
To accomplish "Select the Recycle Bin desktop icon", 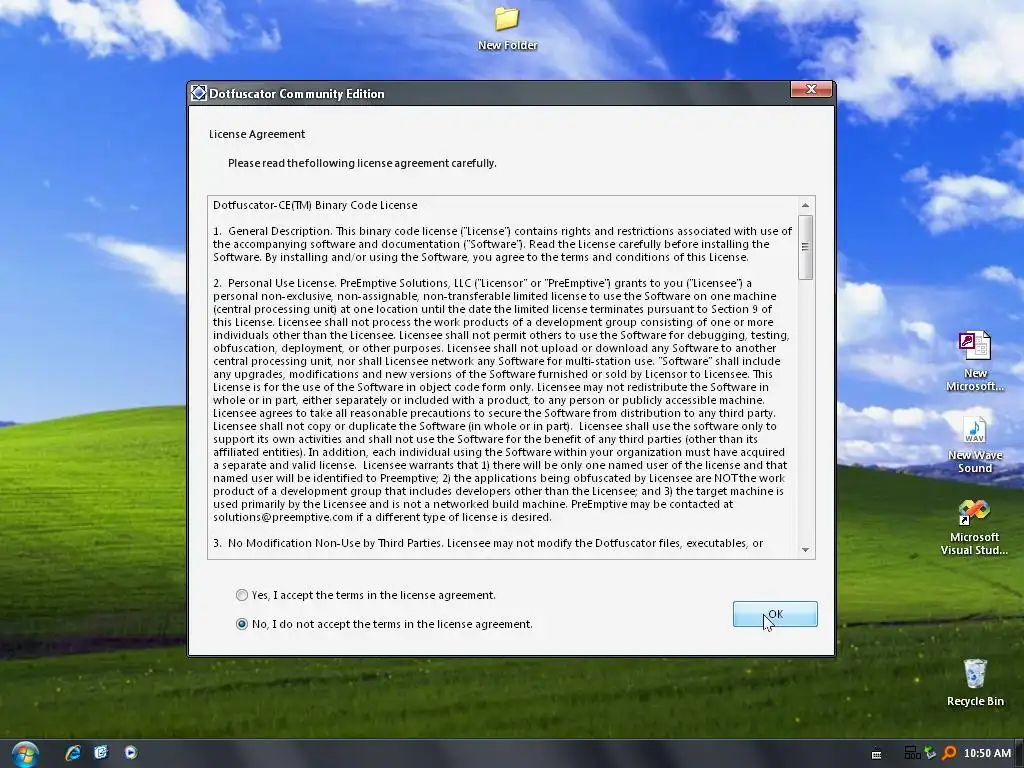I will (975, 682).
